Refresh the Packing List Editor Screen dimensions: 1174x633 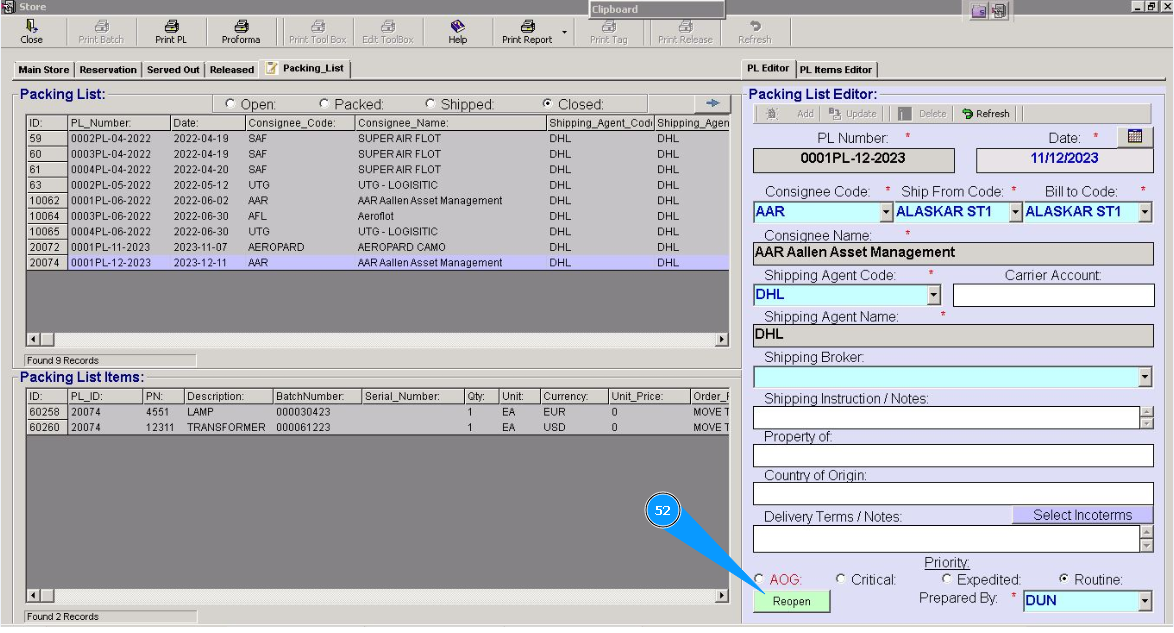(x=986, y=114)
